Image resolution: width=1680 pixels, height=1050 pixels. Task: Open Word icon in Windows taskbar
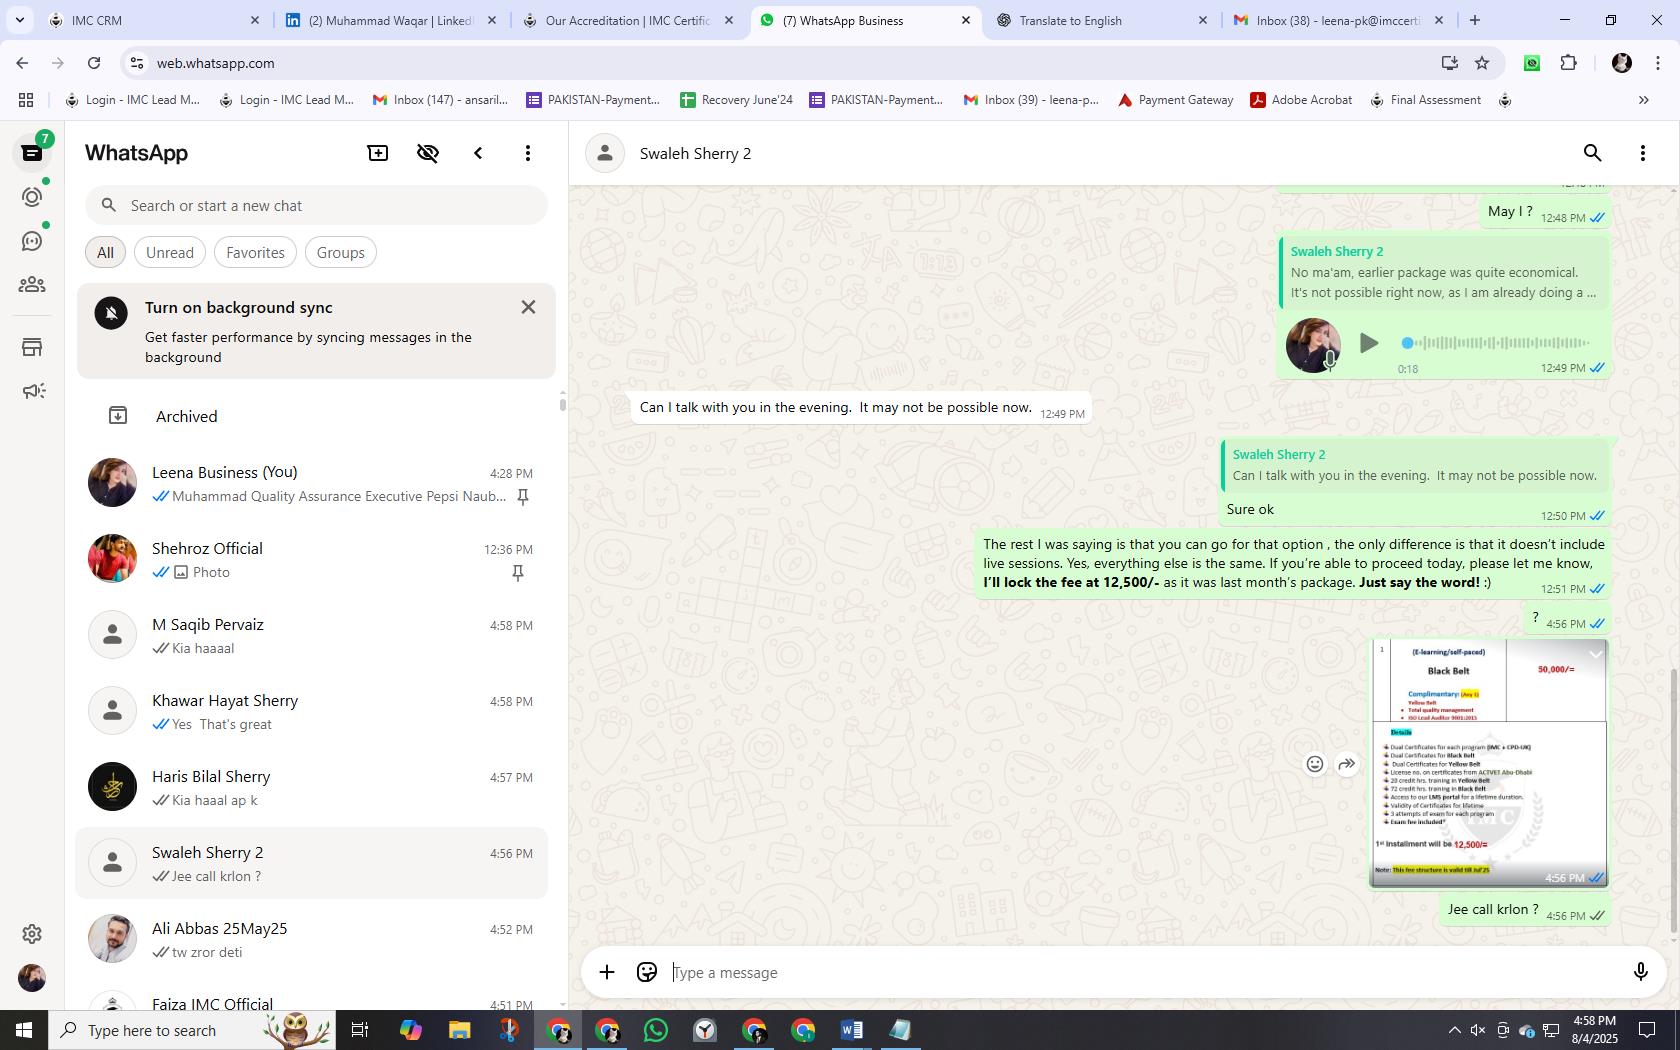[852, 1030]
